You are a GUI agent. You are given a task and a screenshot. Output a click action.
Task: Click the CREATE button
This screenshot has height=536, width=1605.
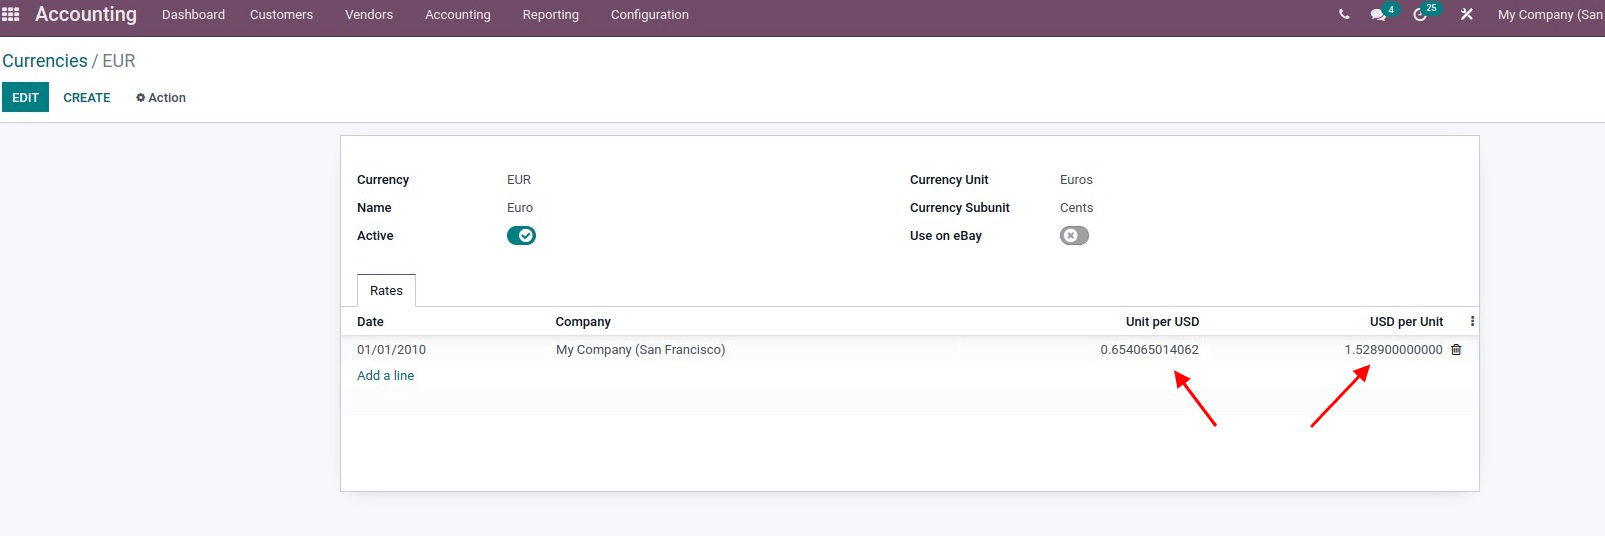87,97
